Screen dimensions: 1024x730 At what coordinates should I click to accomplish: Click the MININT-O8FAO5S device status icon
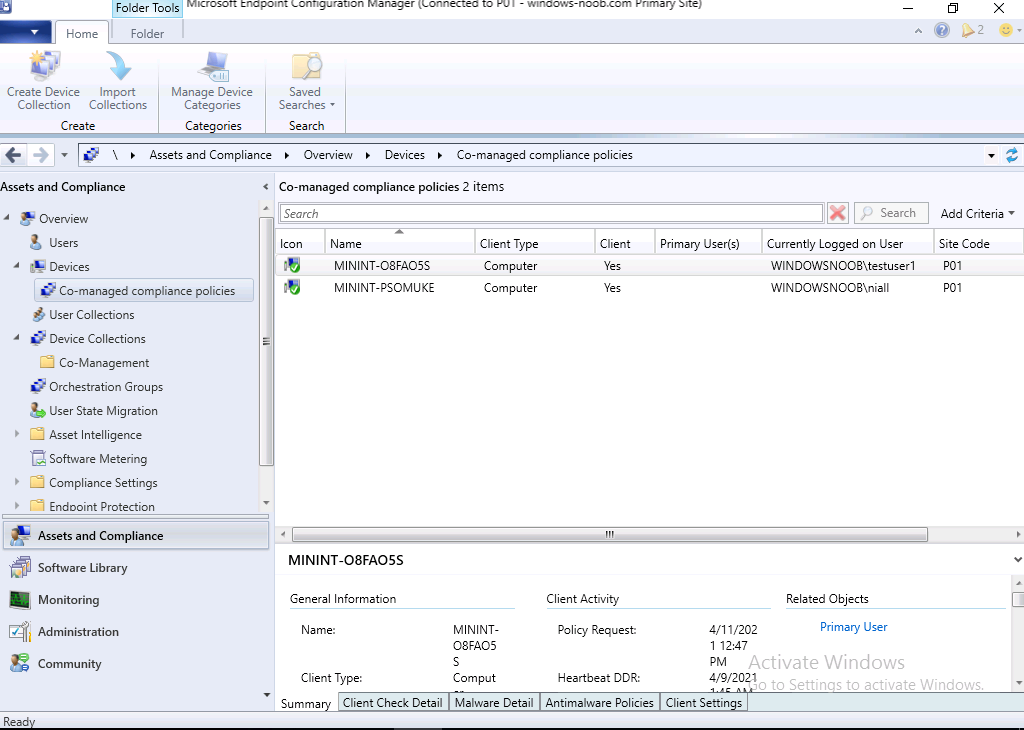[292, 265]
